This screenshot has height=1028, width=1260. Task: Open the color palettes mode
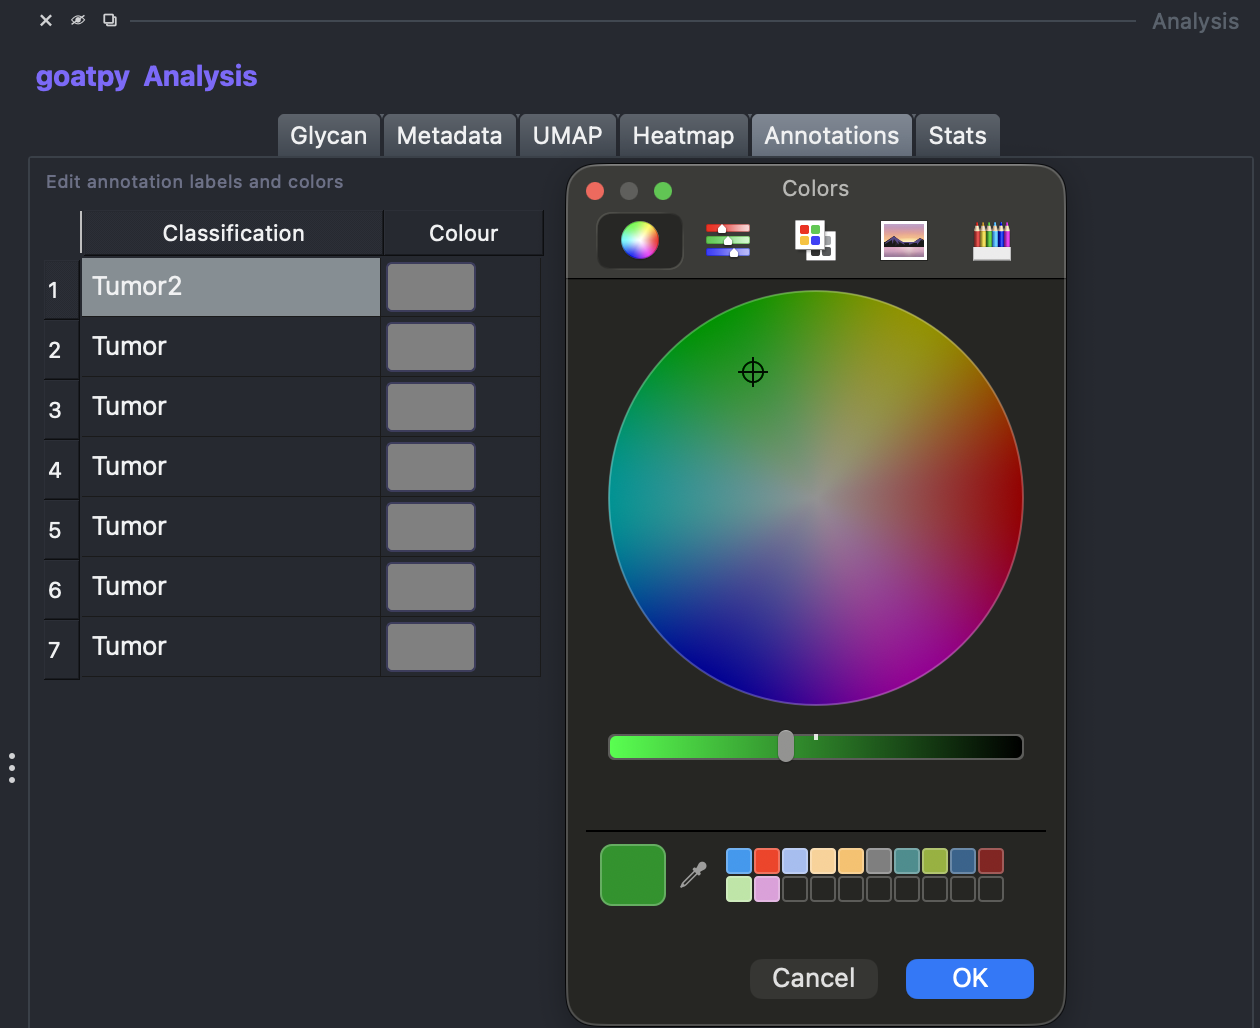pos(815,241)
